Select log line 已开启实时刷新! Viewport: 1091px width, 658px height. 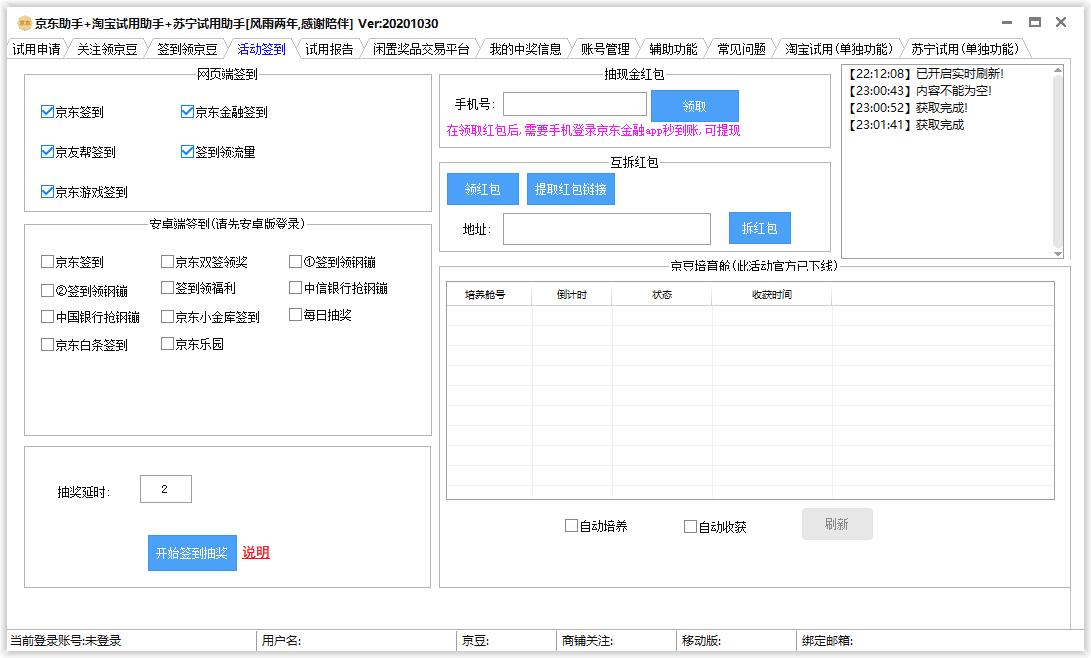[x=925, y=74]
